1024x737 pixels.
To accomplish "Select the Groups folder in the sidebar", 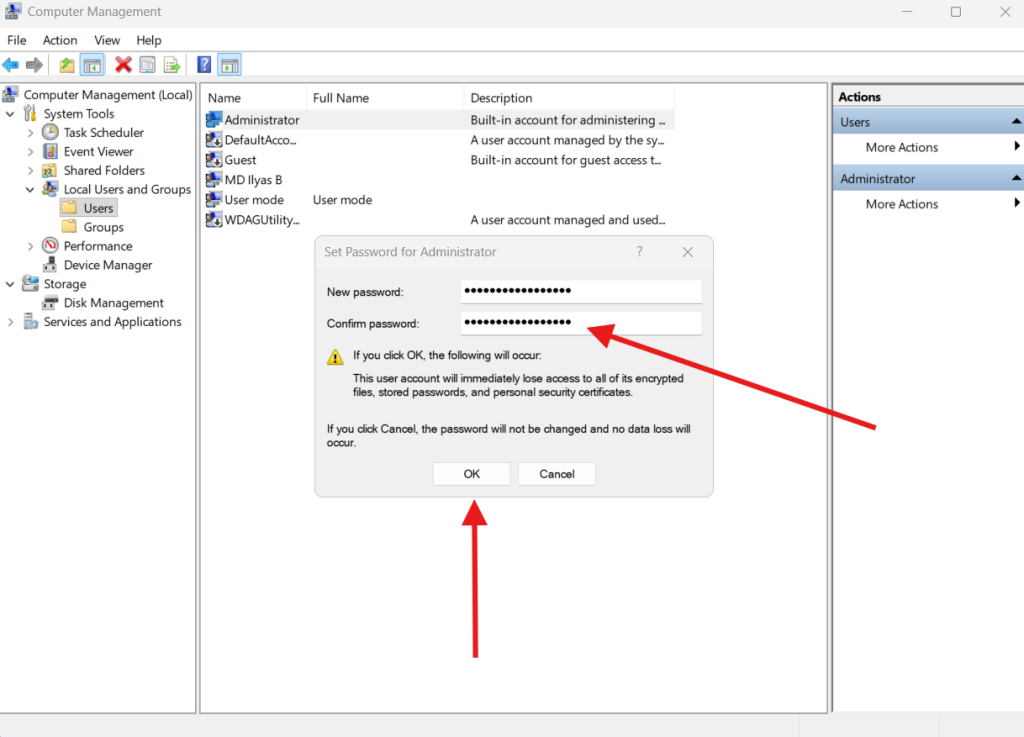I will click(x=102, y=226).
